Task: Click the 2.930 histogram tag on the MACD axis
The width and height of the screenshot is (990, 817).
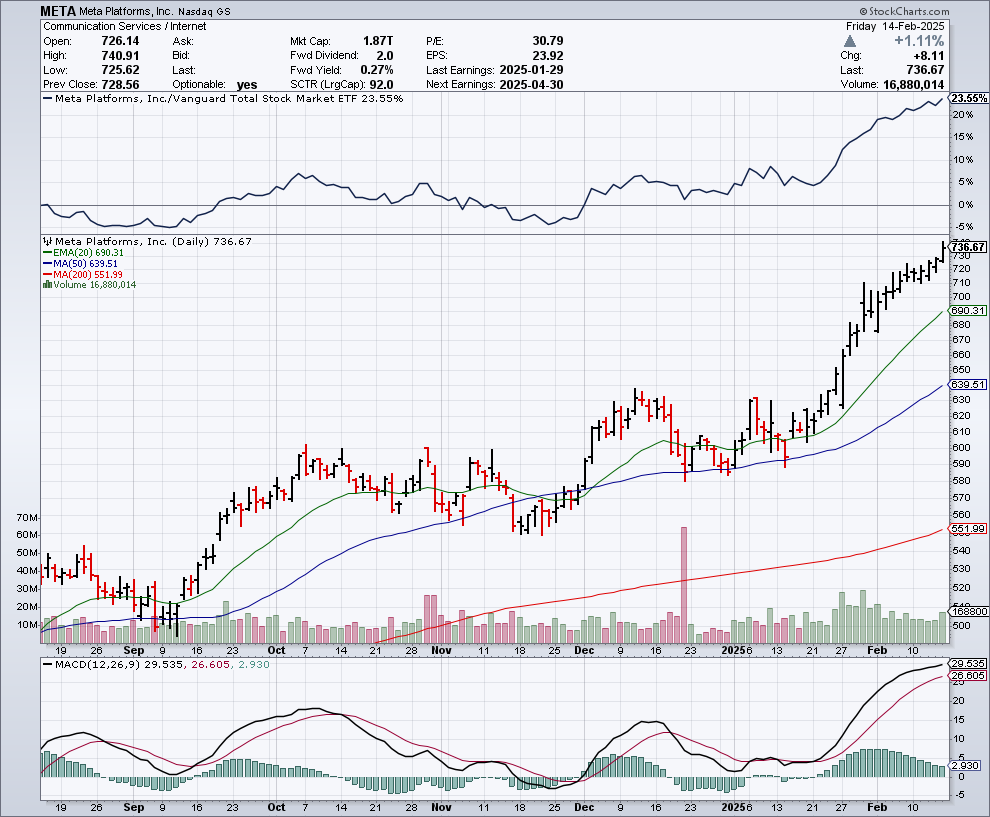Action: coord(965,765)
